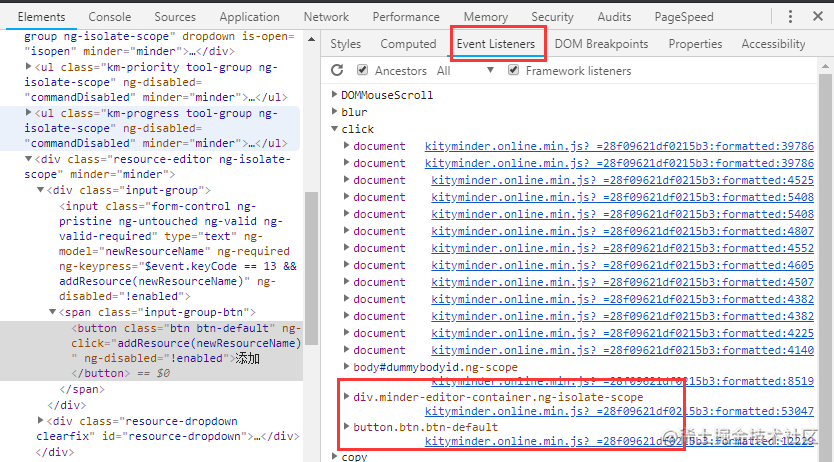Expand the km-progress ul node
The width and height of the screenshot is (834, 462).
point(29,113)
